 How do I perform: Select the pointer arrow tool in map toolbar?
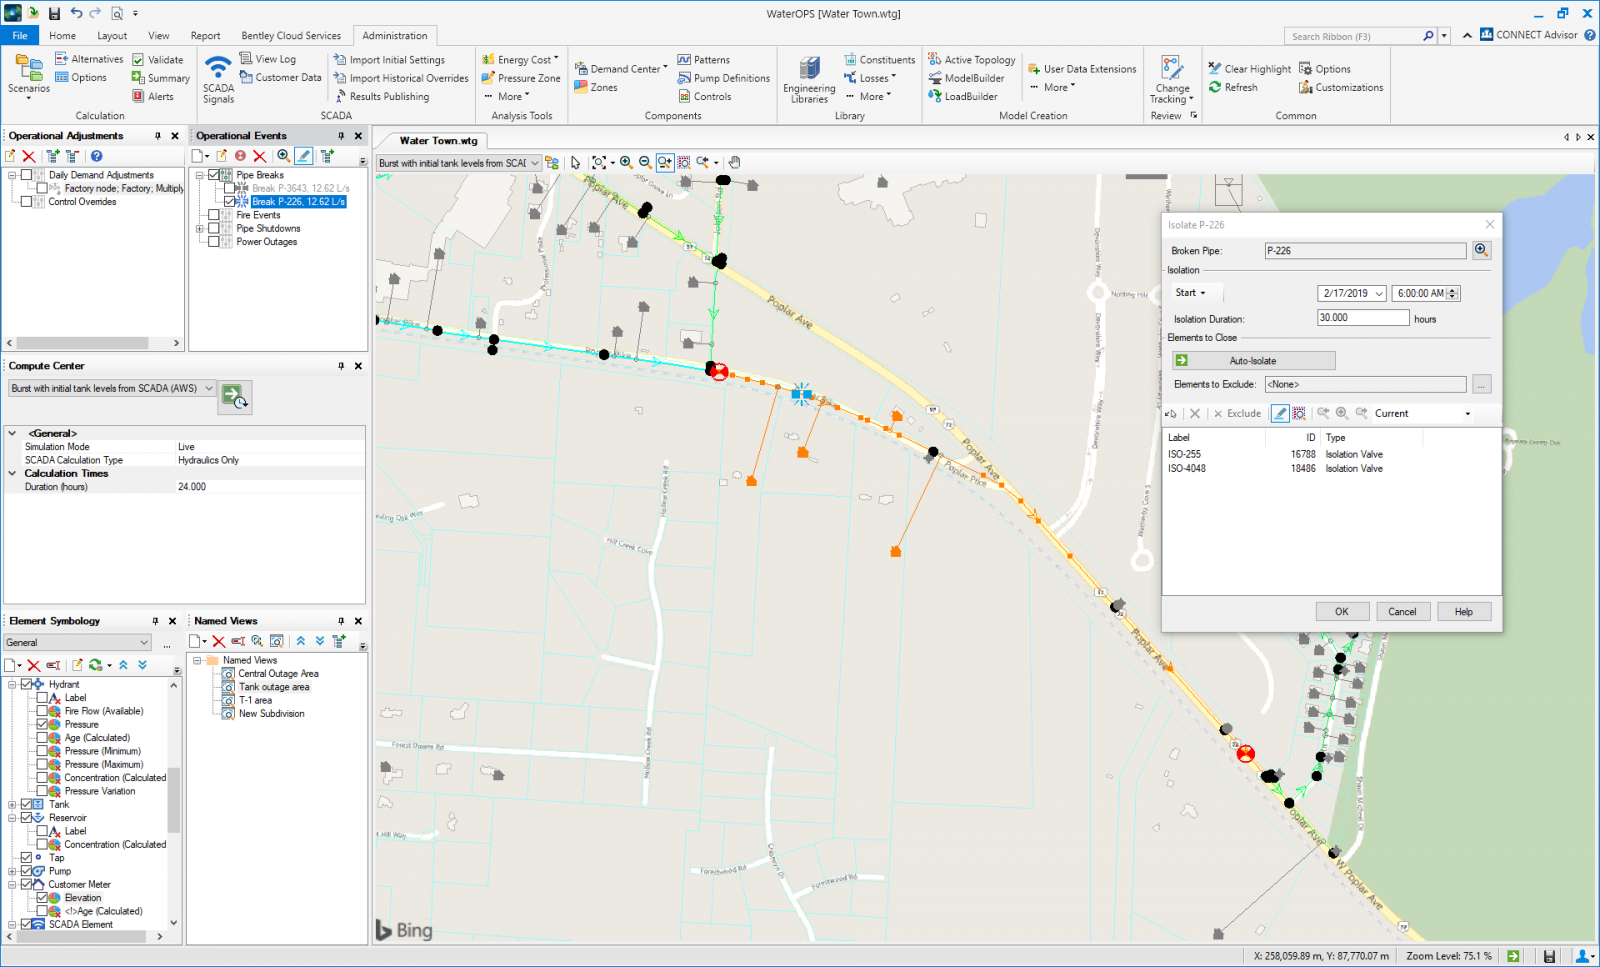(575, 162)
